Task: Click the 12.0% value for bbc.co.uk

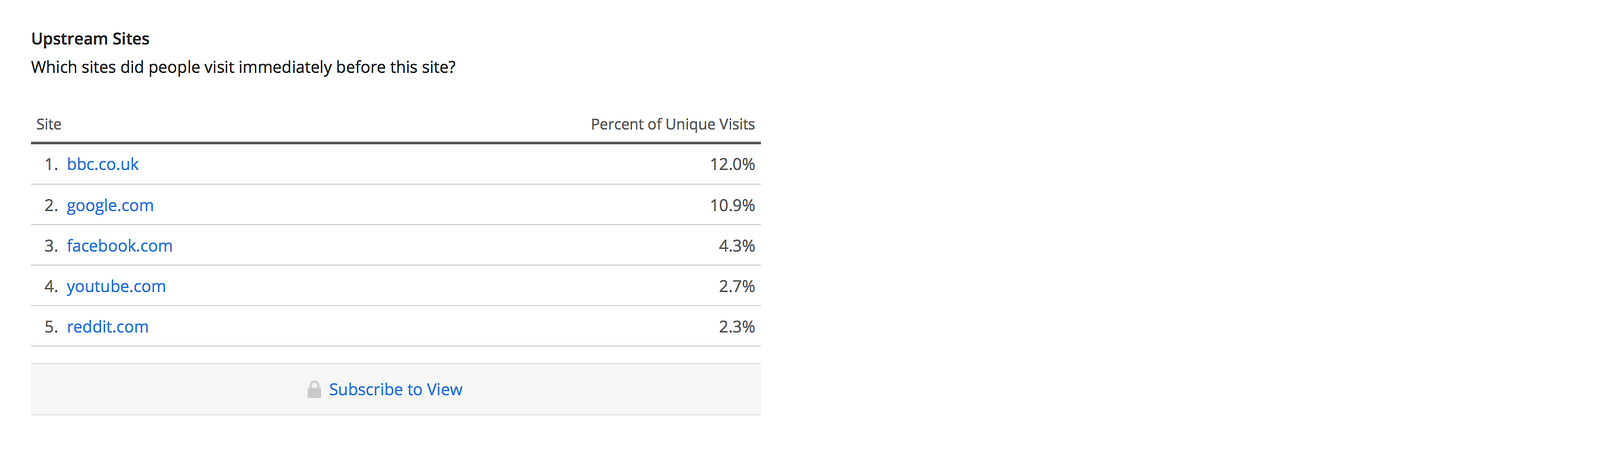Action: pos(732,164)
